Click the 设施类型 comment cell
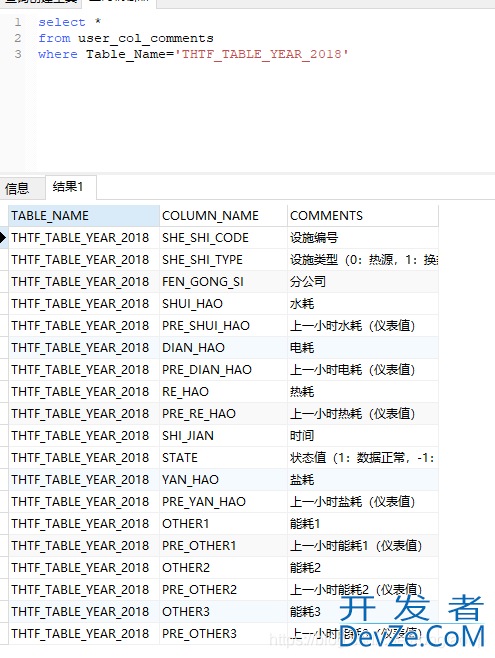The height and width of the screenshot is (658, 495). [363, 260]
